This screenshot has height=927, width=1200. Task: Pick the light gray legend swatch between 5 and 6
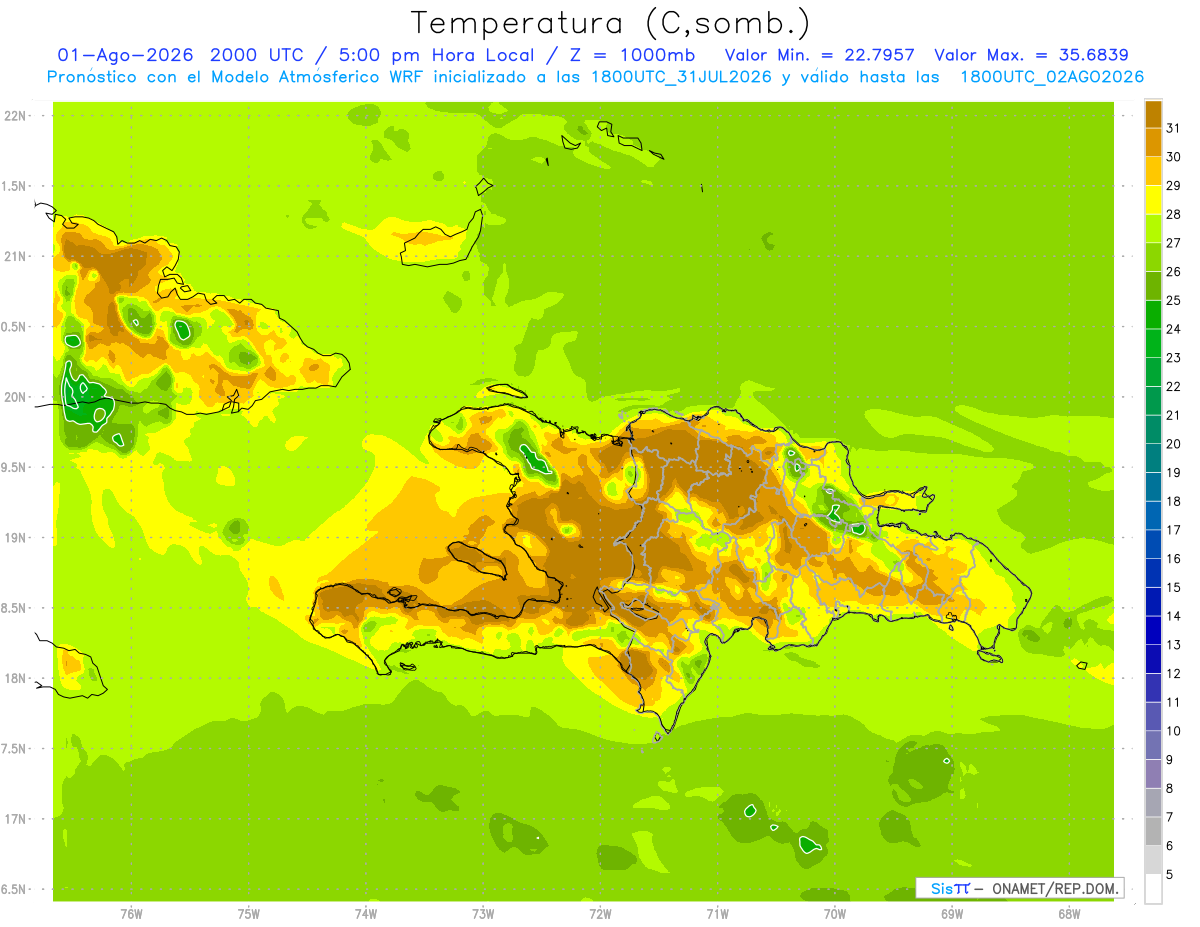click(1153, 860)
